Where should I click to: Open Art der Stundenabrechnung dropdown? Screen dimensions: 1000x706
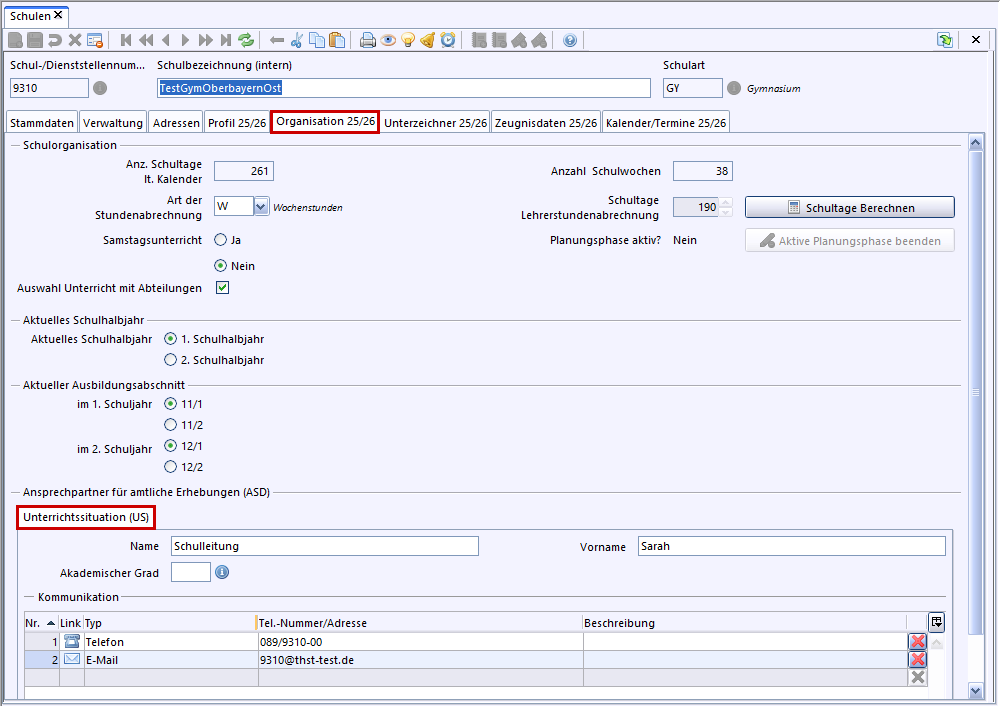click(x=261, y=207)
